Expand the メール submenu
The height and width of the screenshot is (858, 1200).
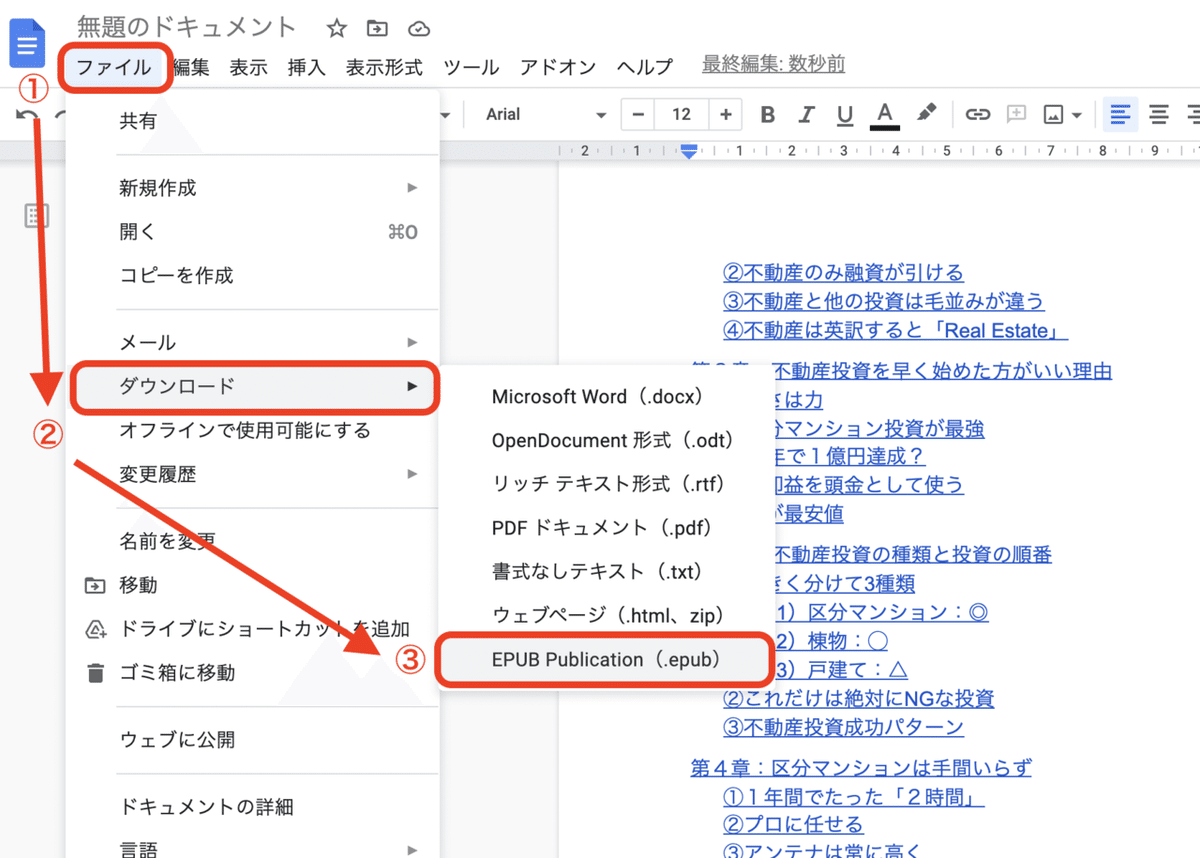[252, 342]
